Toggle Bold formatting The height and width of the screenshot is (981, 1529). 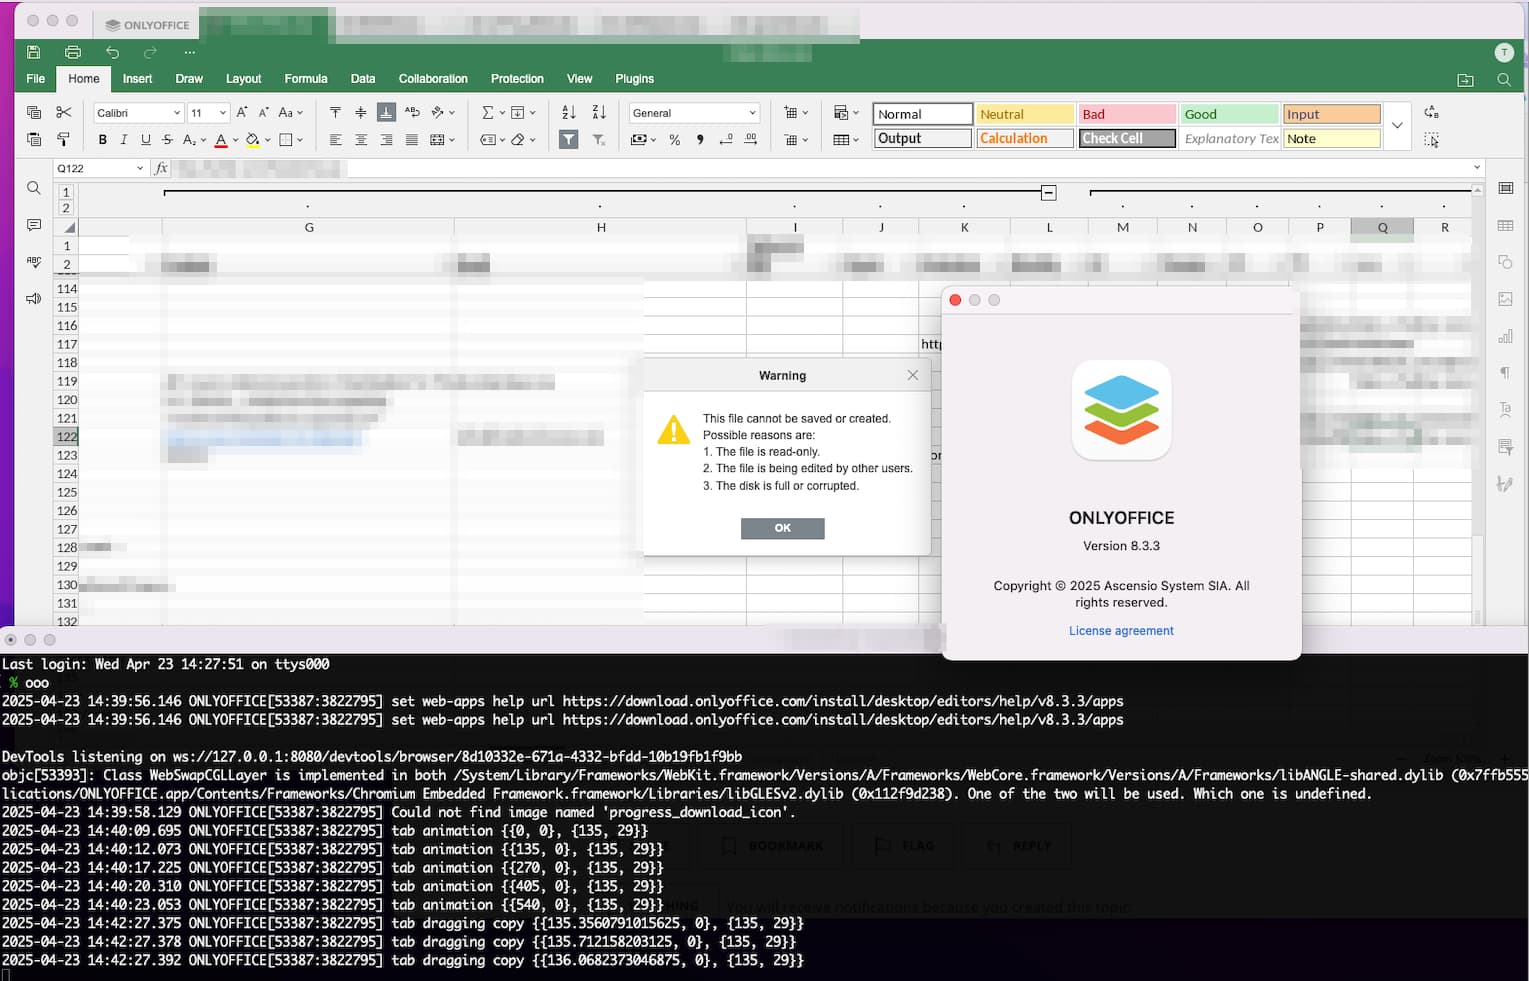(102, 140)
